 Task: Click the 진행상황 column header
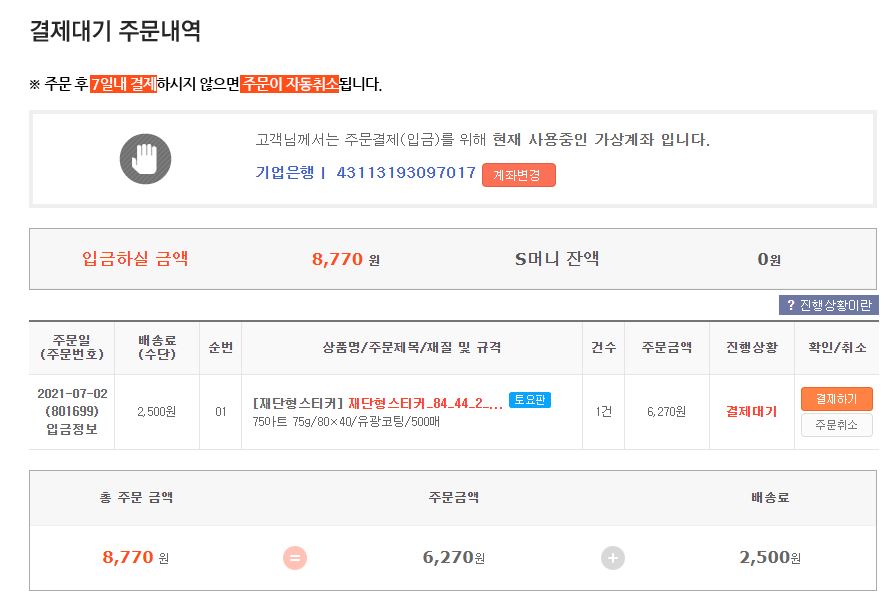coord(751,347)
